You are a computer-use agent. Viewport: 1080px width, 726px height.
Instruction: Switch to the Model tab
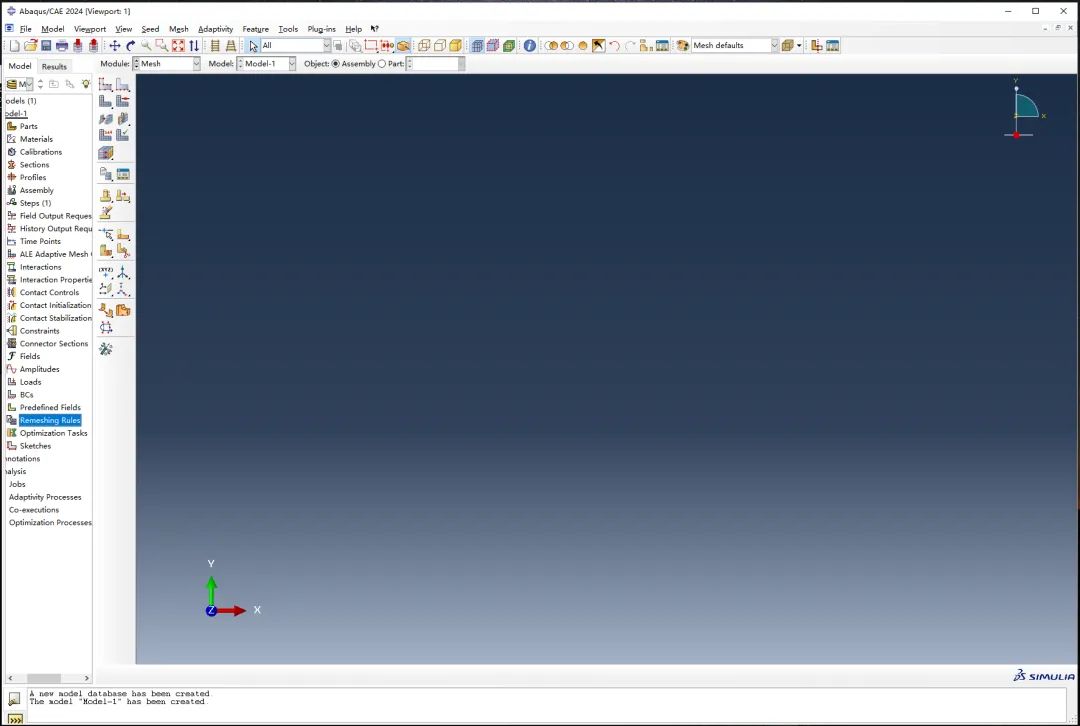pos(19,66)
